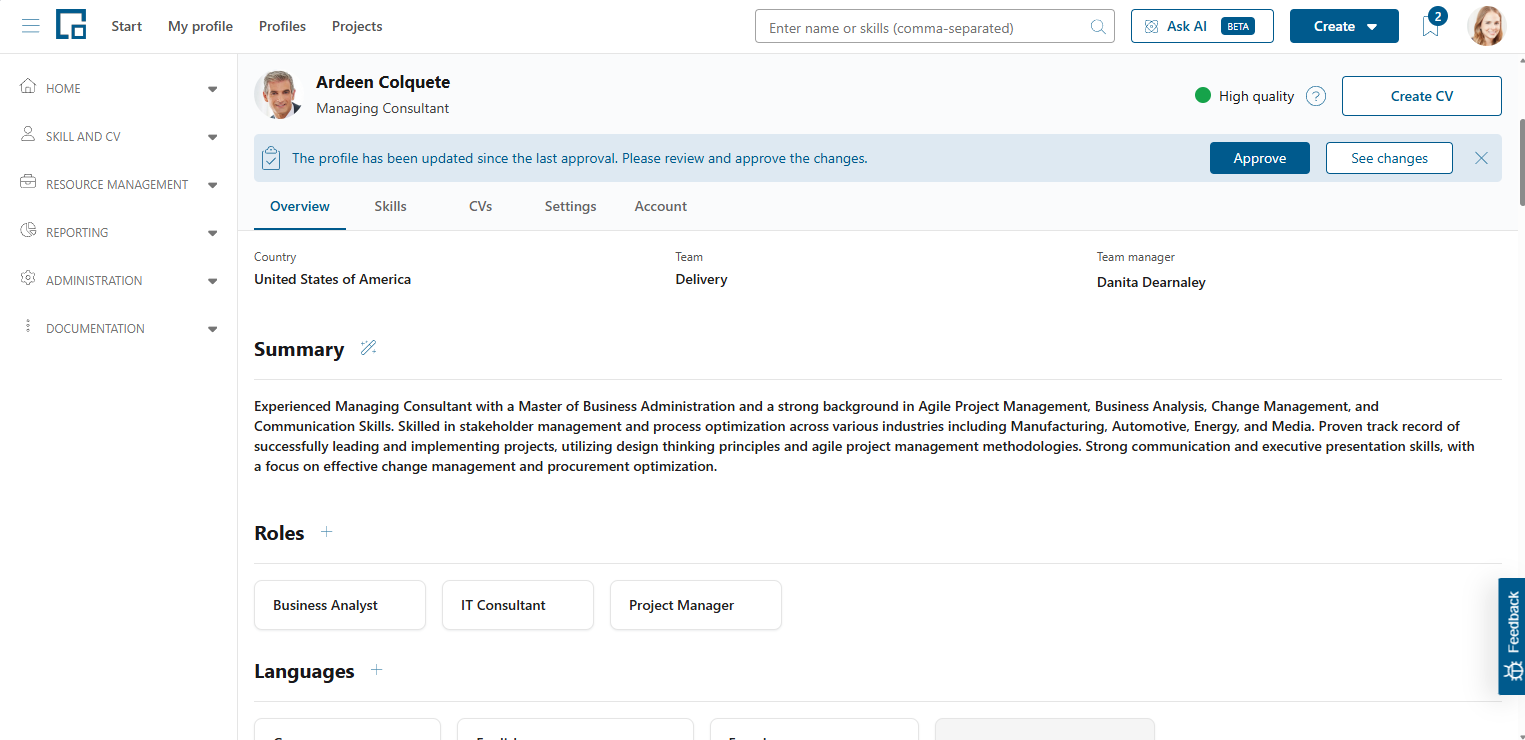Screen dimensions: 1525x740
Task: Switch to the CVs tab
Action: click(x=480, y=206)
